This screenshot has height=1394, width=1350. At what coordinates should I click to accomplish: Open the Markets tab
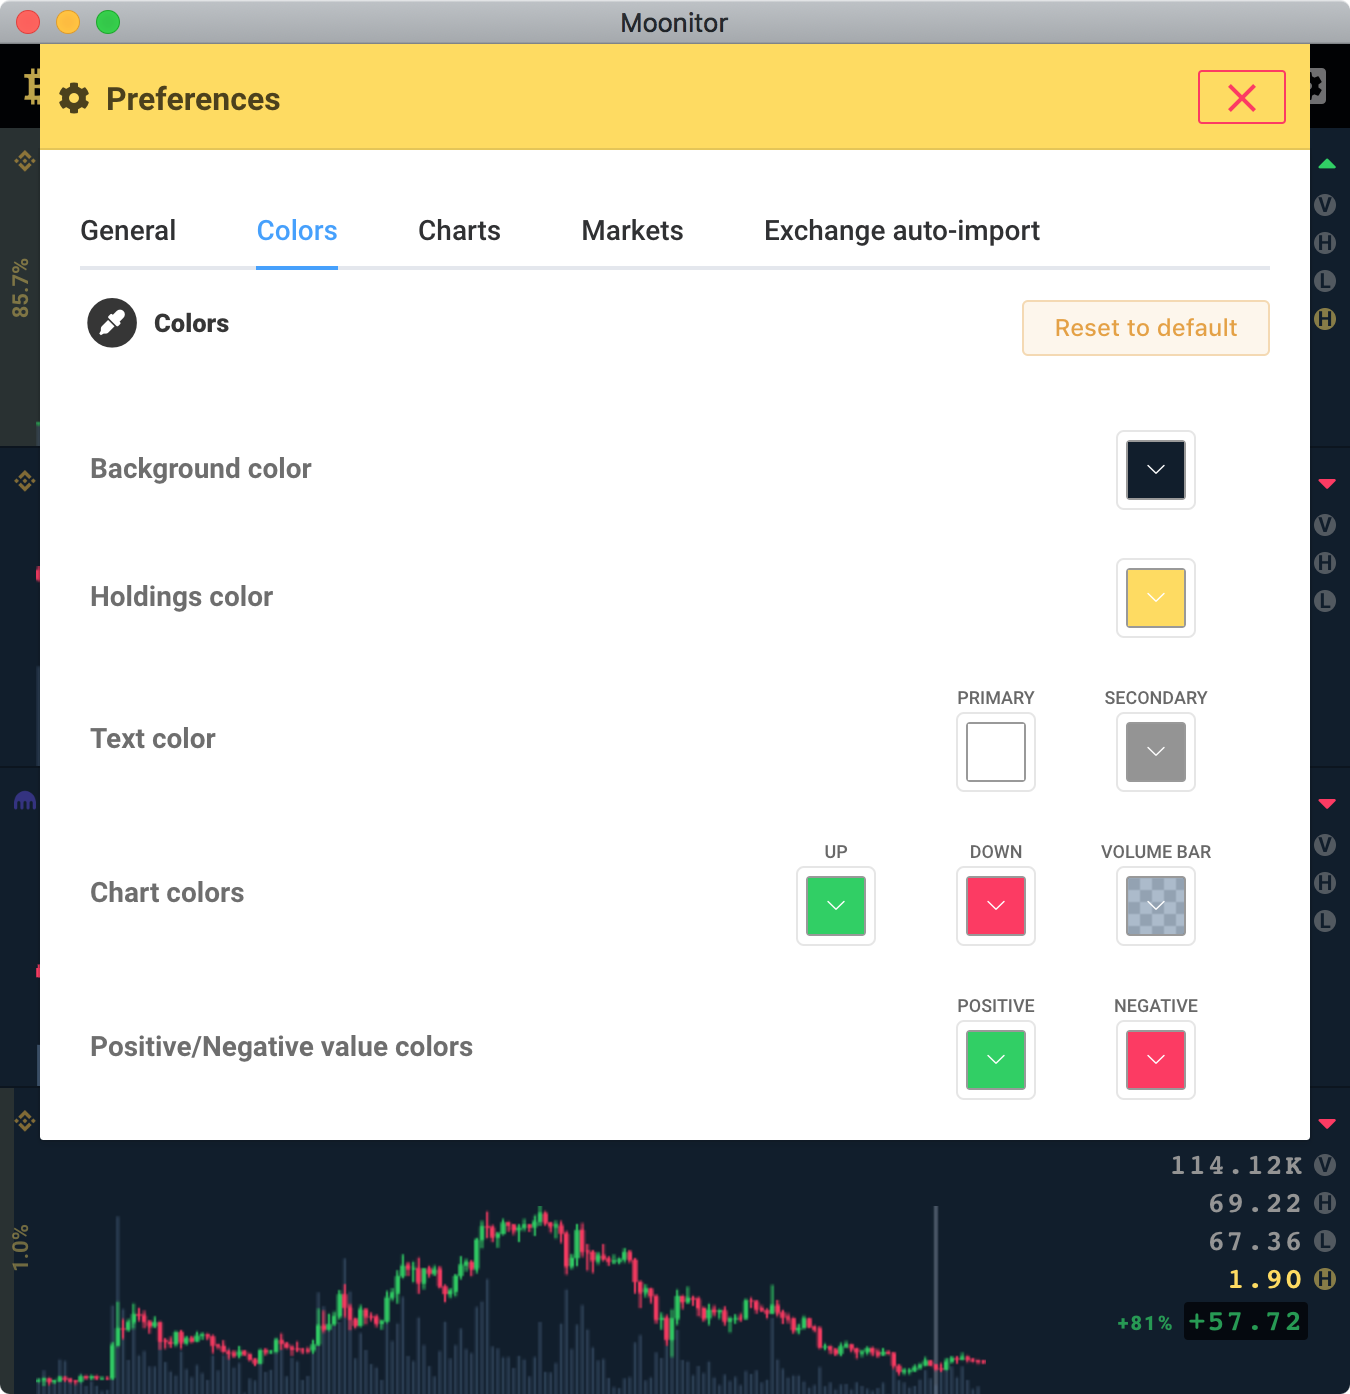coord(632,231)
